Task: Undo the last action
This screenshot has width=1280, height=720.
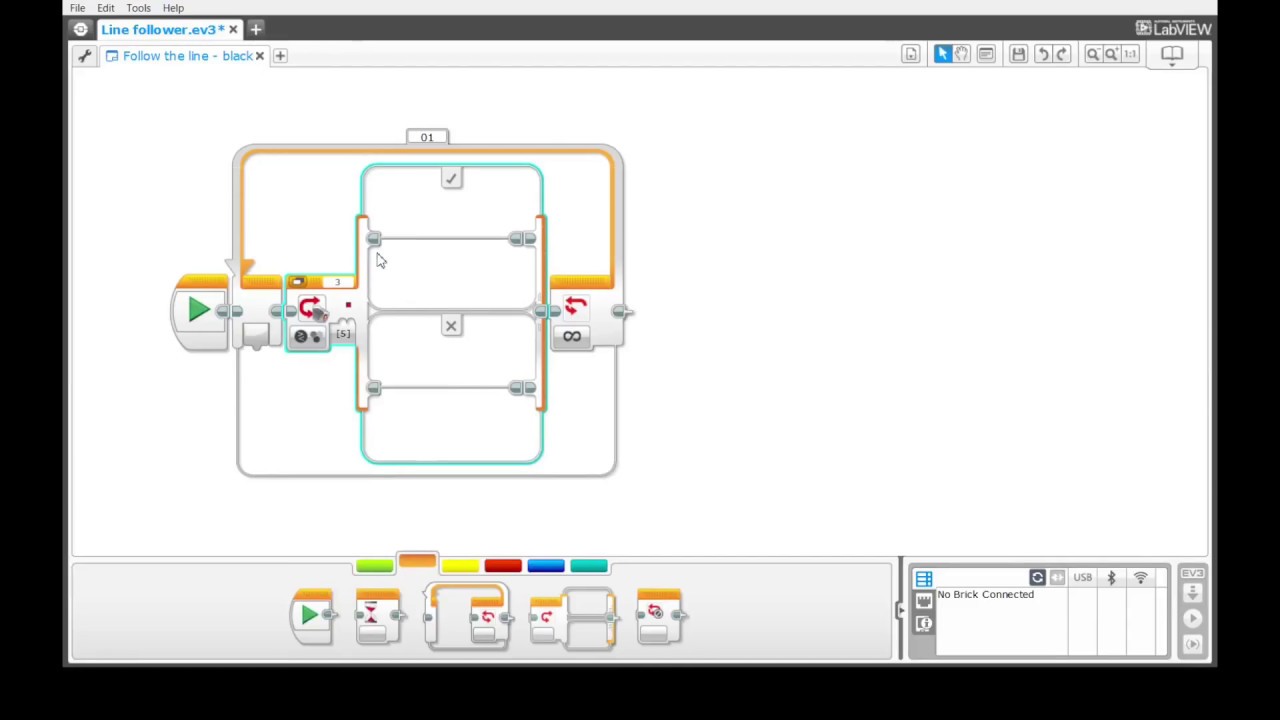Action: click(1042, 54)
